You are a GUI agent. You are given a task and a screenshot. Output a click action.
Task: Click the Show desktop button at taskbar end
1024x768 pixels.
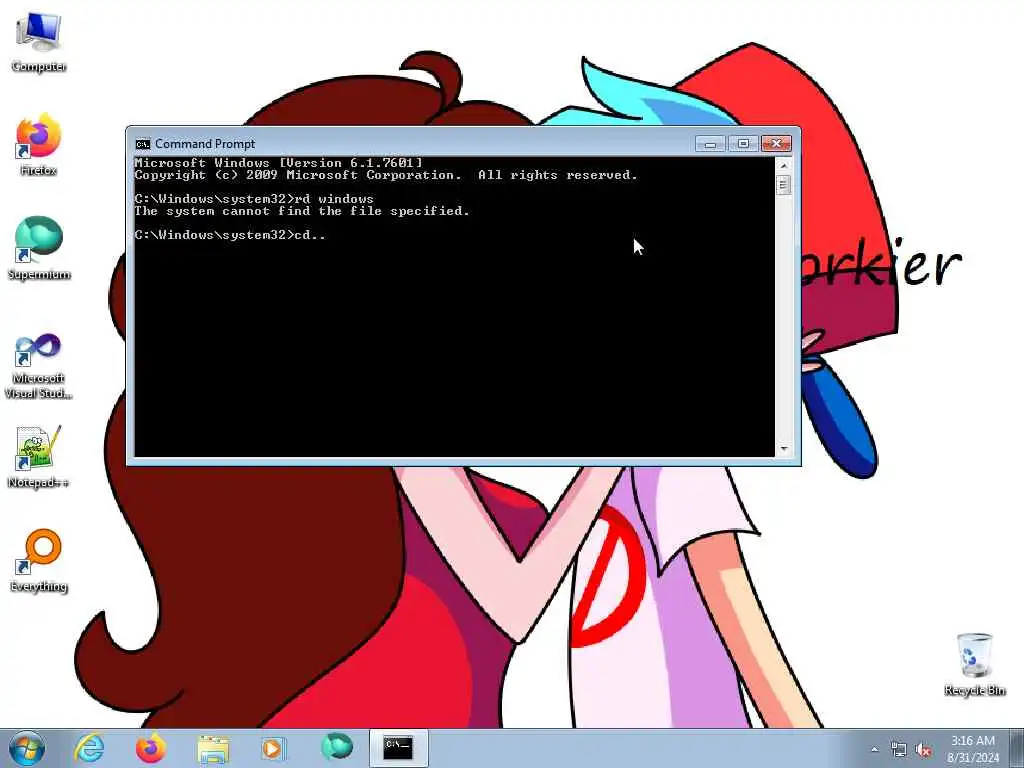pos(1017,748)
